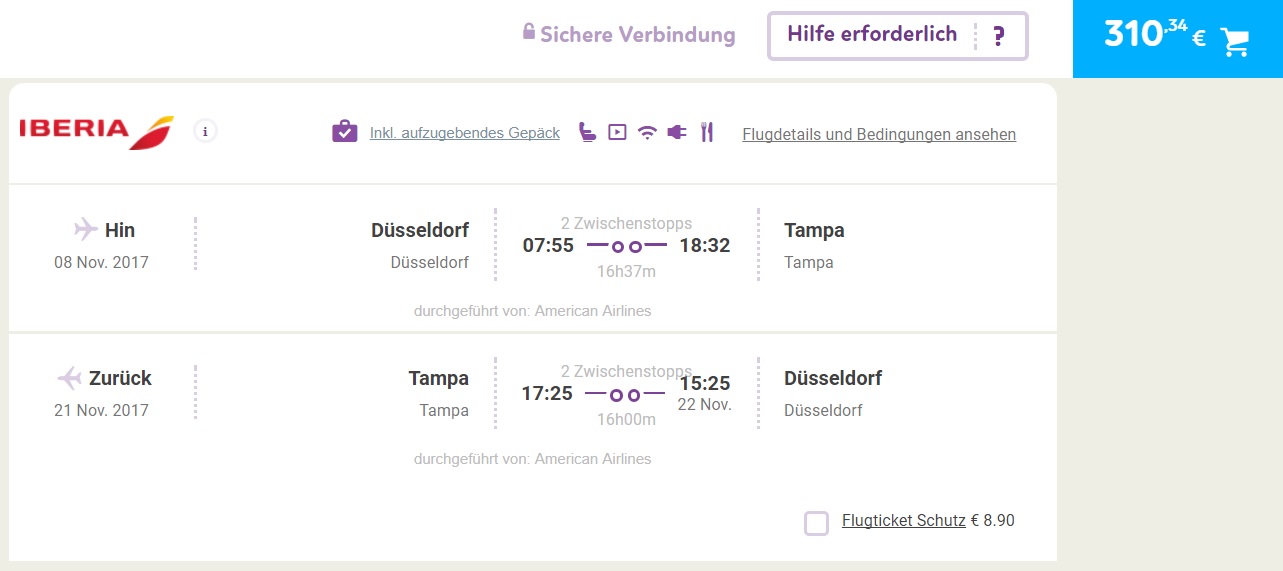Open Flugdetails und Bedingungen ansehen
Image resolution: width=1283 pixels, height=571 pixels.
point(879,134)
